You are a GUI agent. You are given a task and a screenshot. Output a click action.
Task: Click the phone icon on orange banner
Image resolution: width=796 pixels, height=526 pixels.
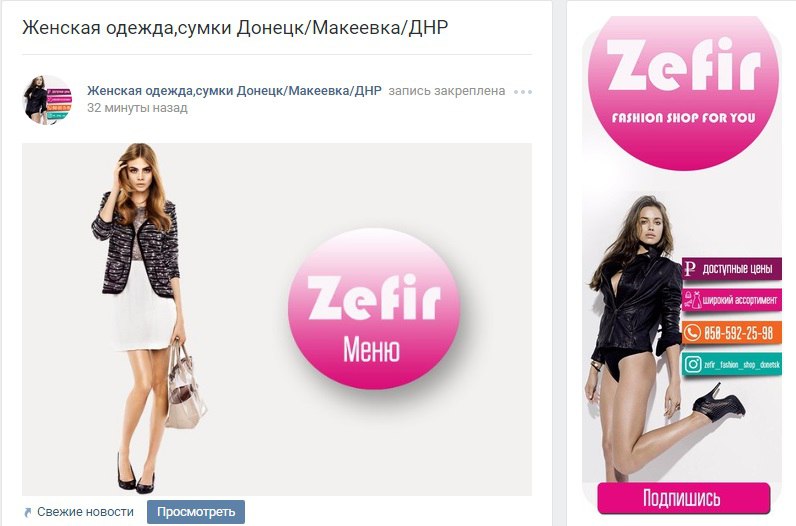(692, 333)
